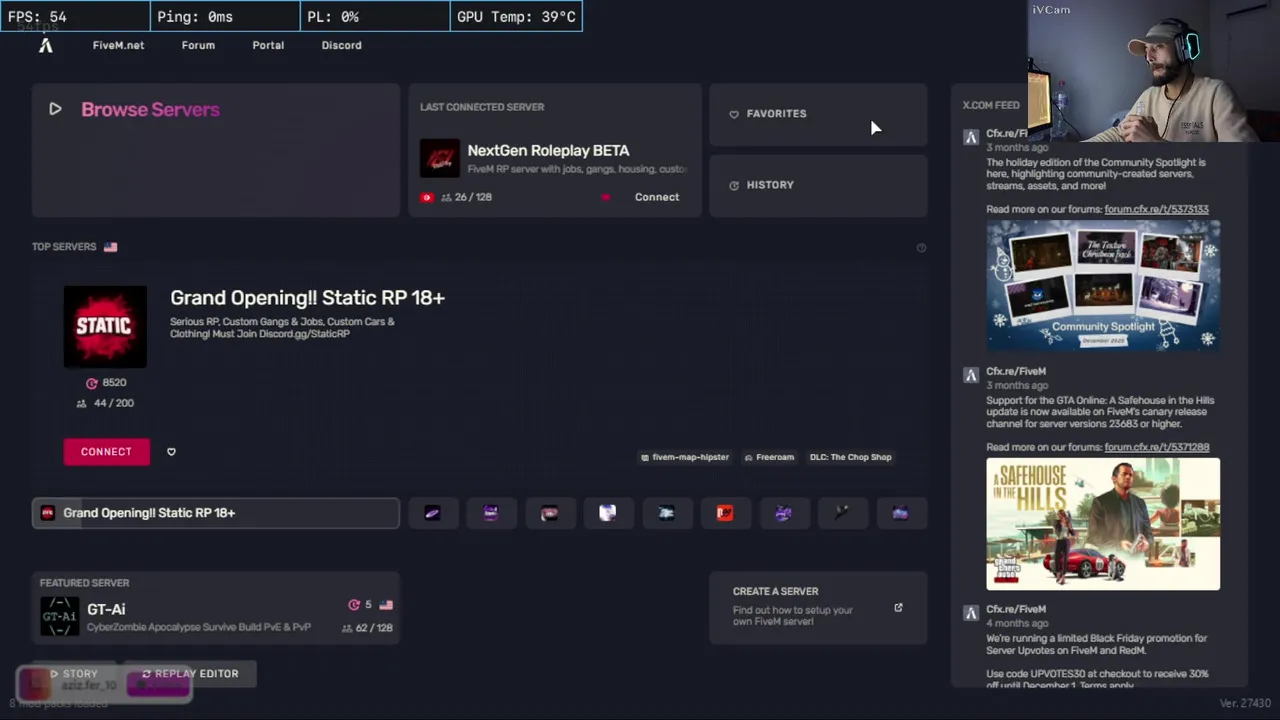Click the FiveM logo in the top bar
This screenshot has width=1280, height=720.
[x=46, y=45]
